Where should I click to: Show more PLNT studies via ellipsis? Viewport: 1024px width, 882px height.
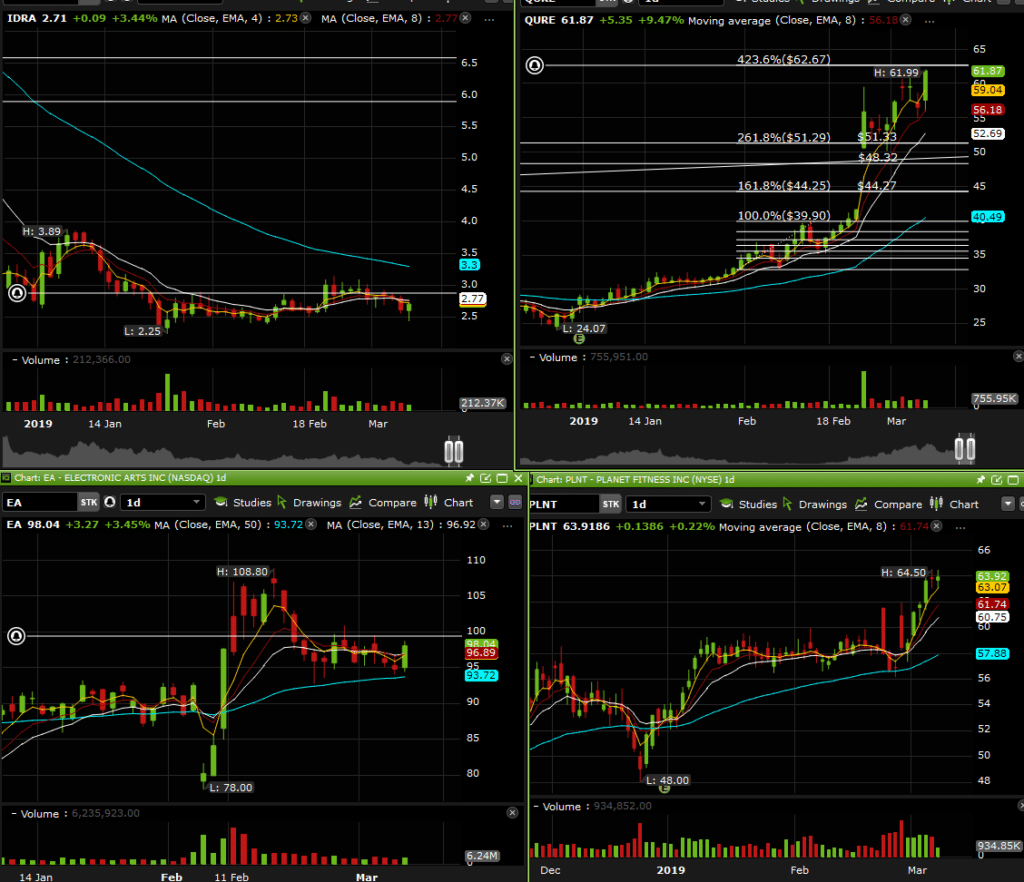coord(960,528)
